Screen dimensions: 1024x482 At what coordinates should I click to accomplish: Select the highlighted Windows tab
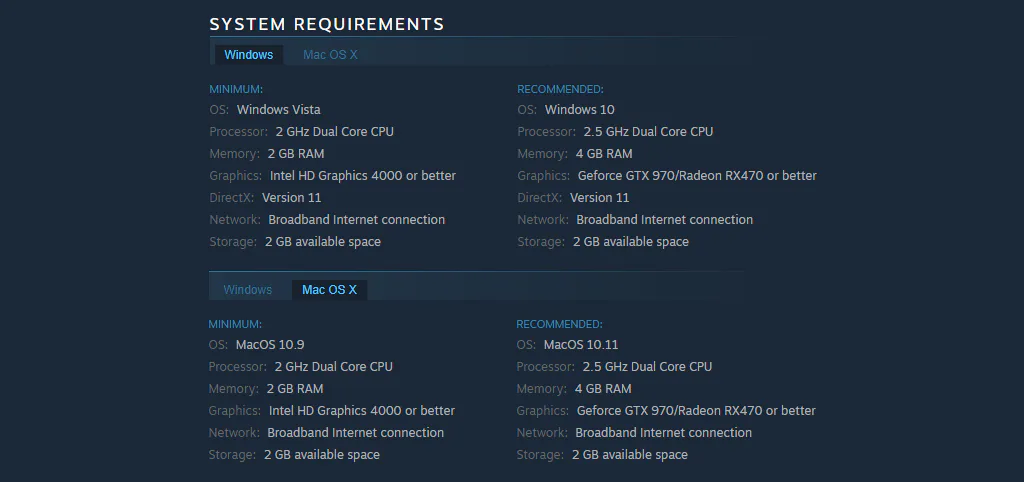pyautogui.click(x=248, y=55)
